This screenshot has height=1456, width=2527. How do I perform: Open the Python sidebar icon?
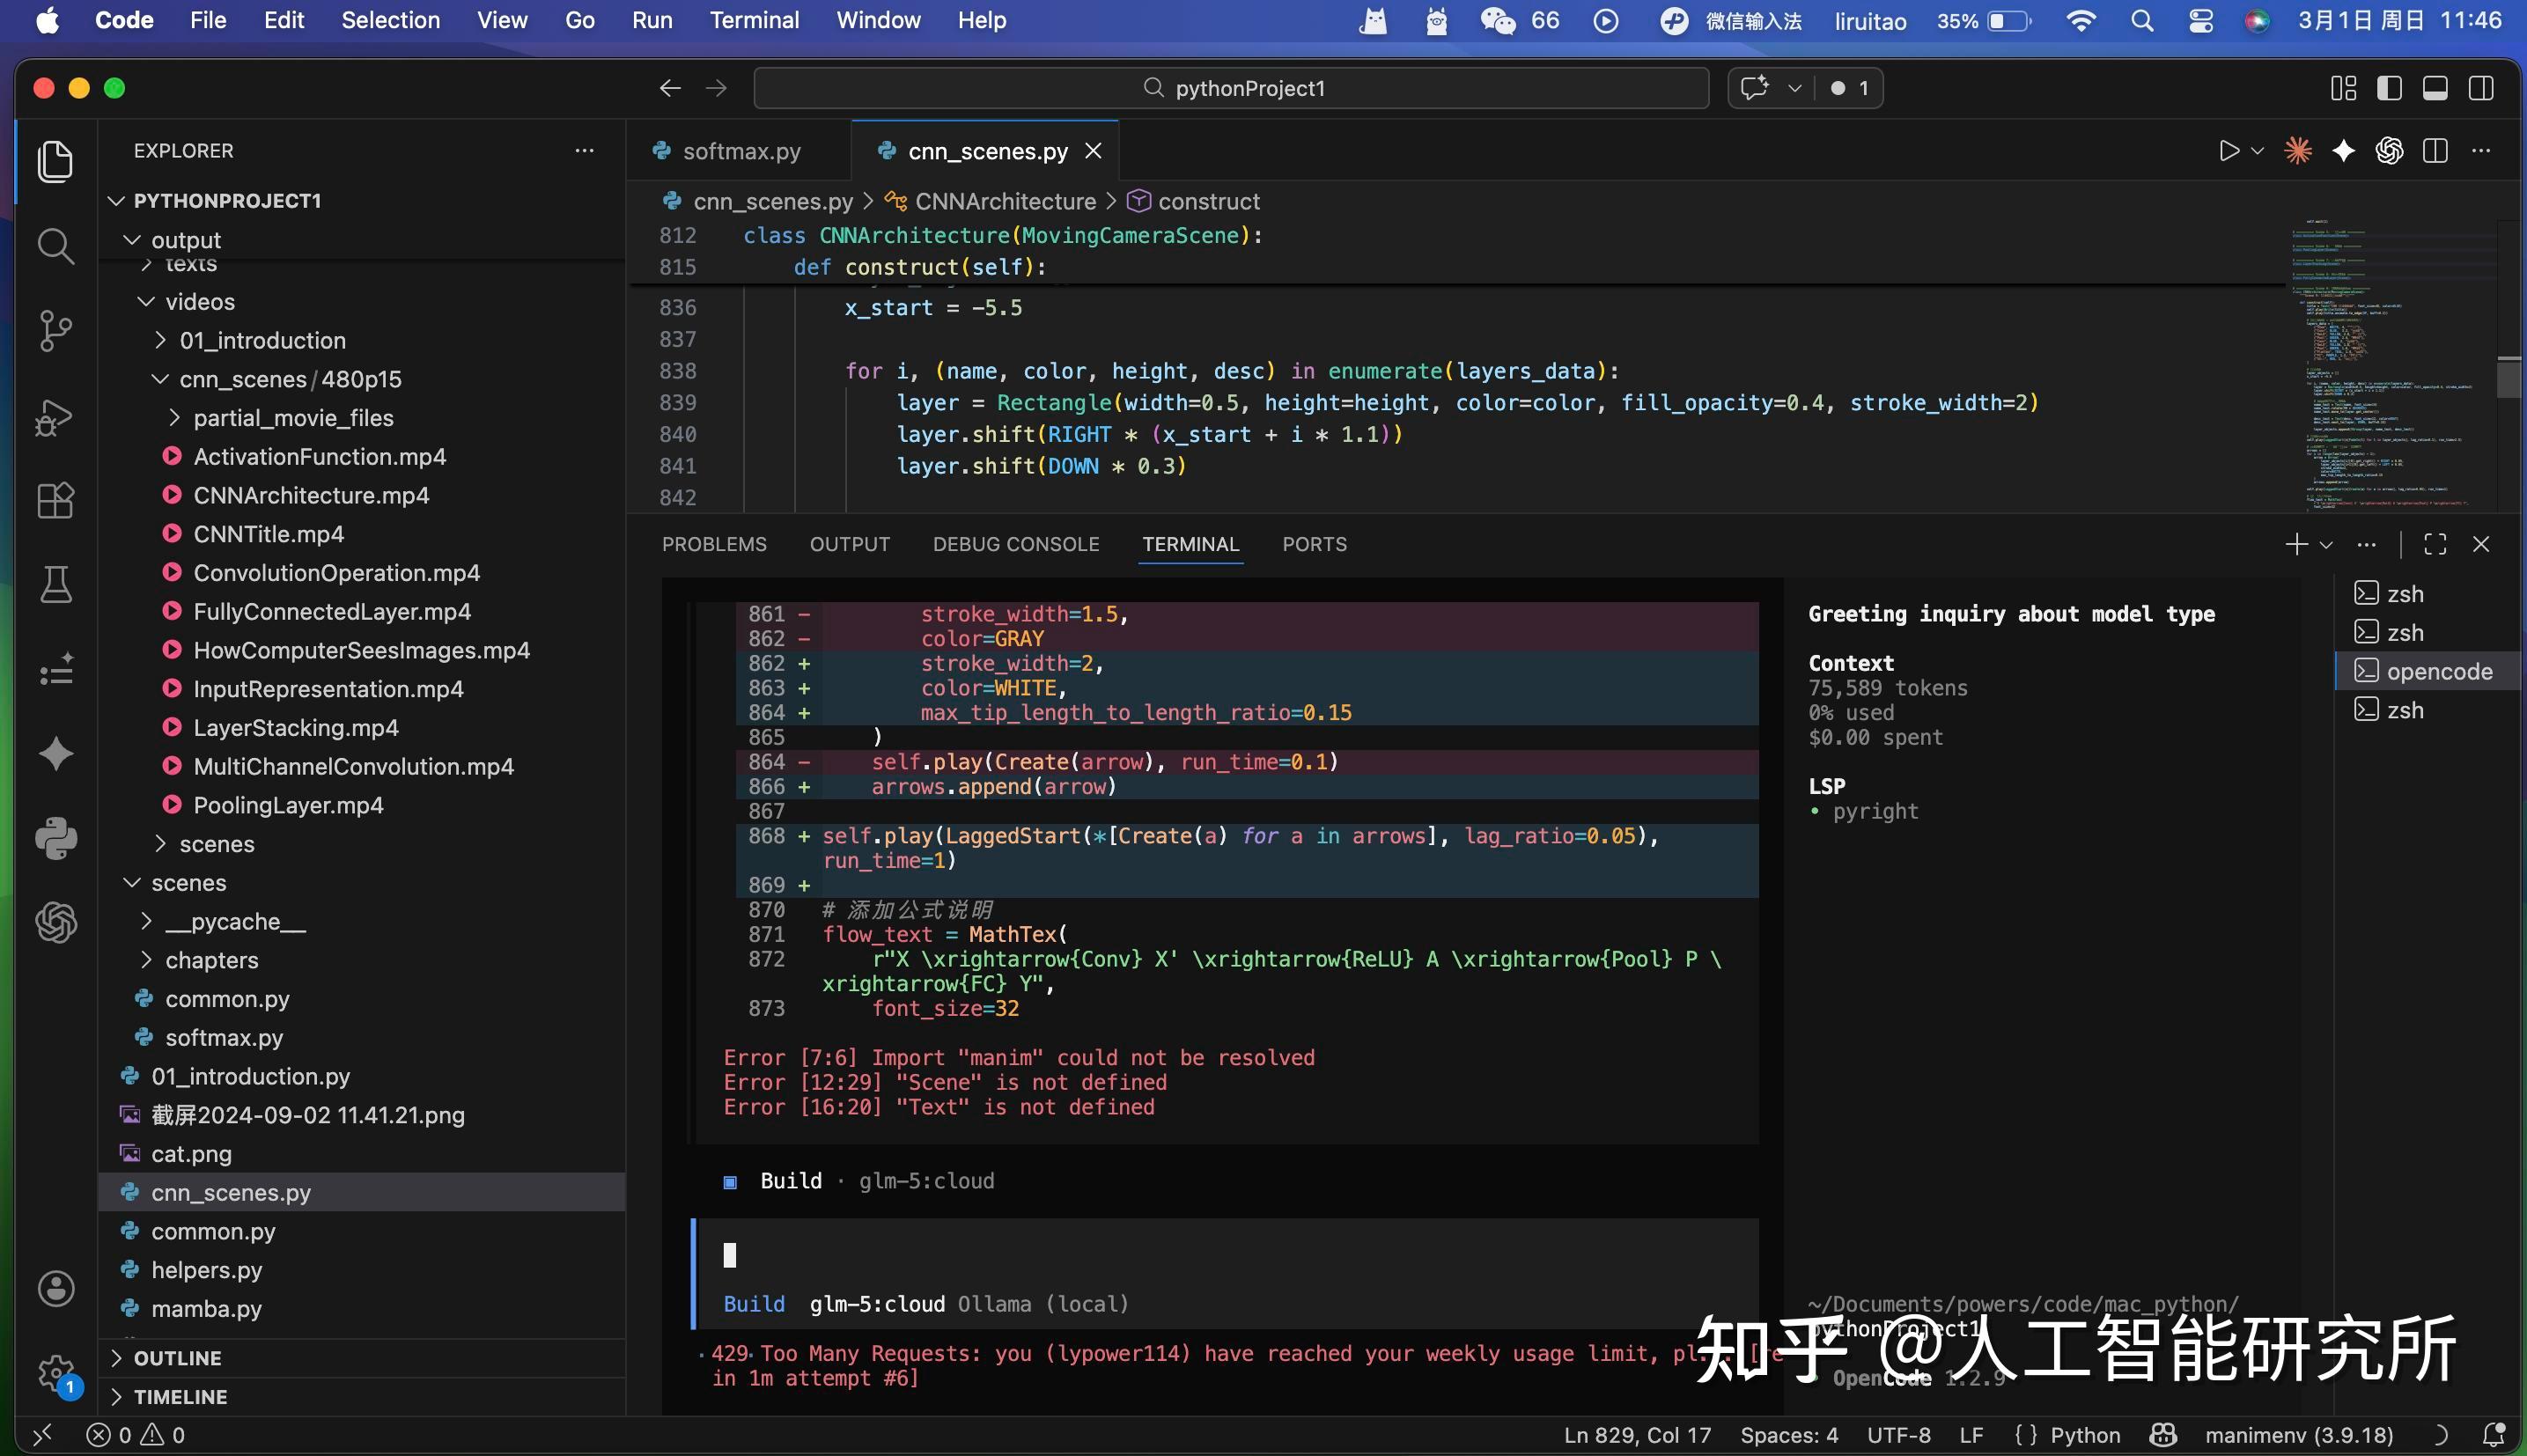55,838
